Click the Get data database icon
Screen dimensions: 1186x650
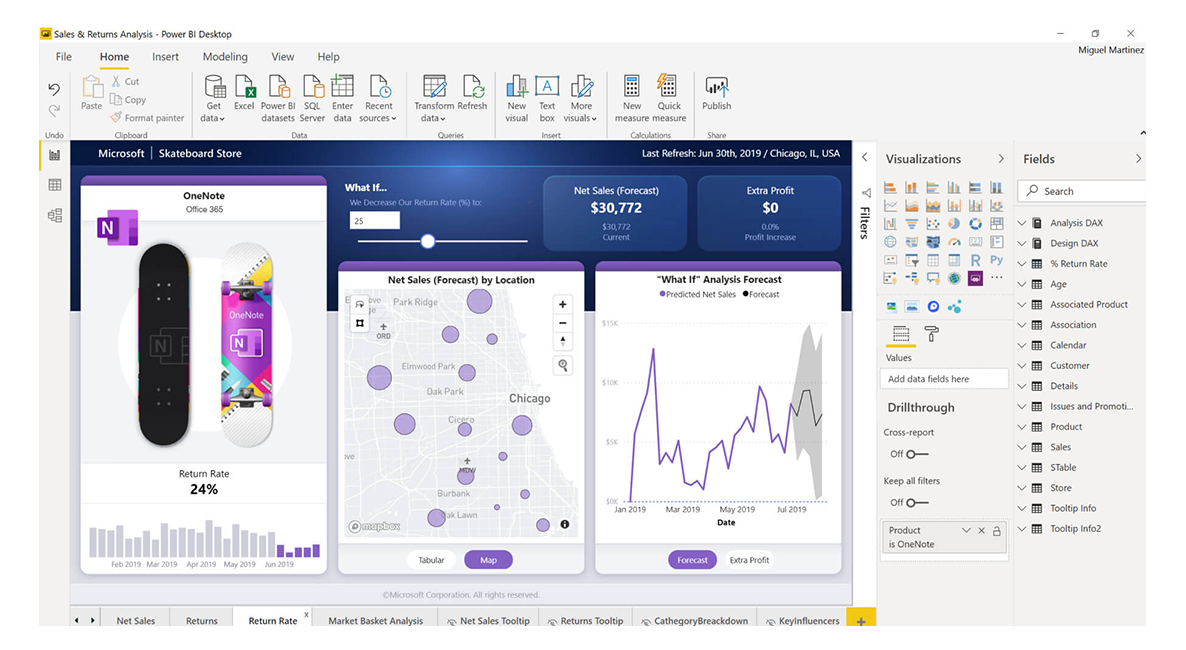point(215,87)
